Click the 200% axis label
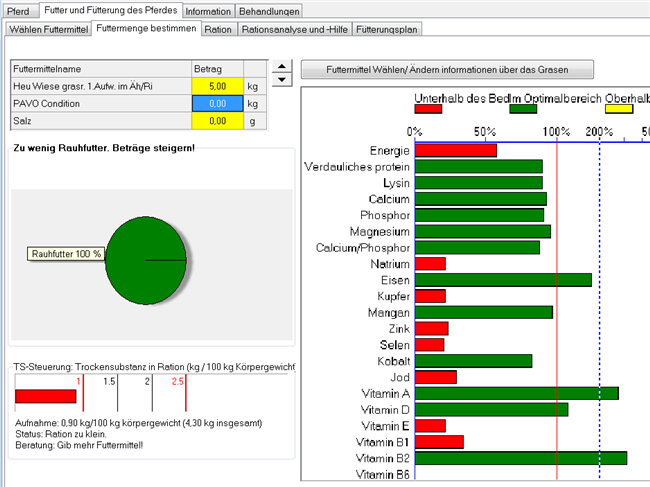The width and height of the screenshot is (650, 487). coord(599,132)
